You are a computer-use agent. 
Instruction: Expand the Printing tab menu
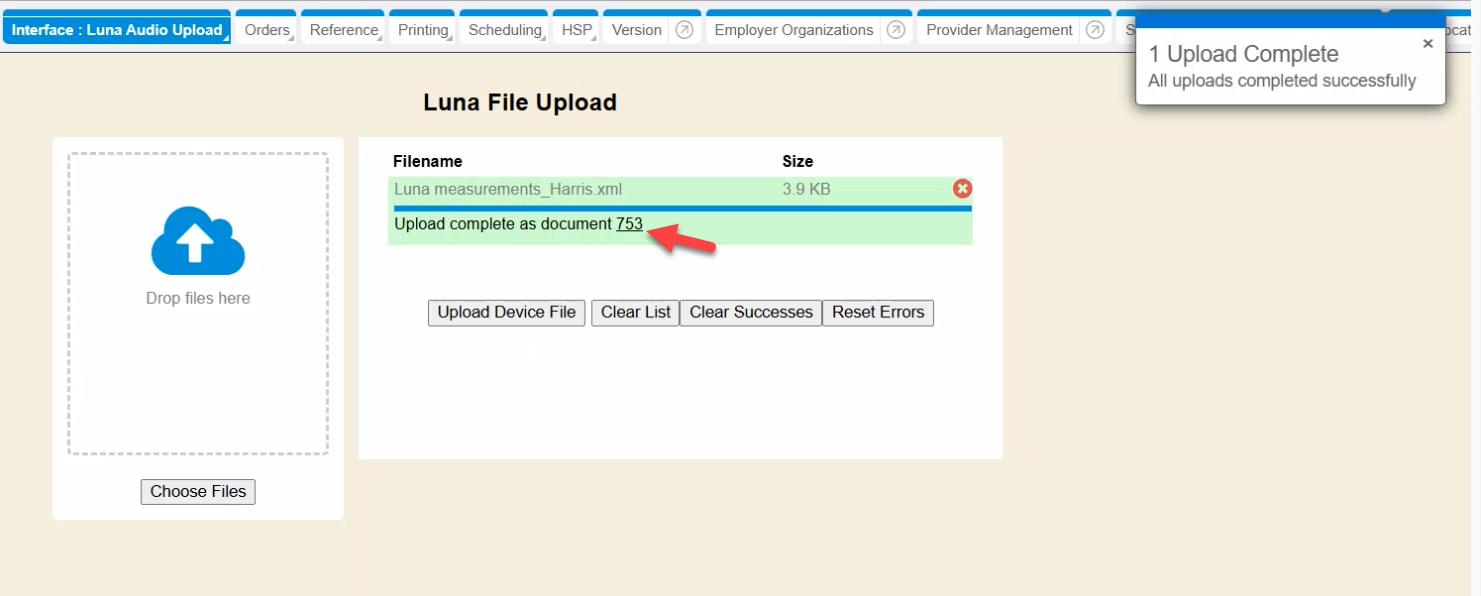click(x=422, y=30)
